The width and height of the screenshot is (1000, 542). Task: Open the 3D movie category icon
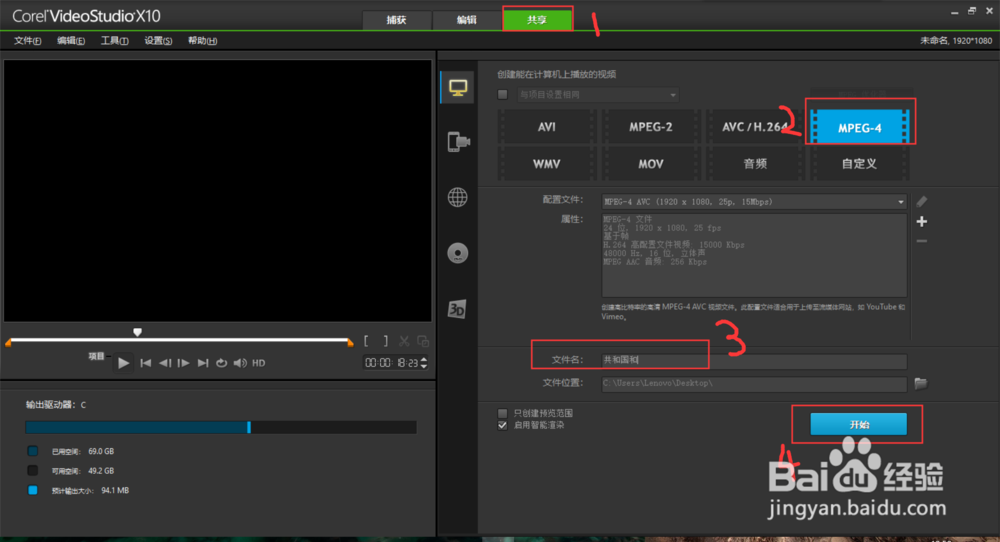tap(457, 309)
